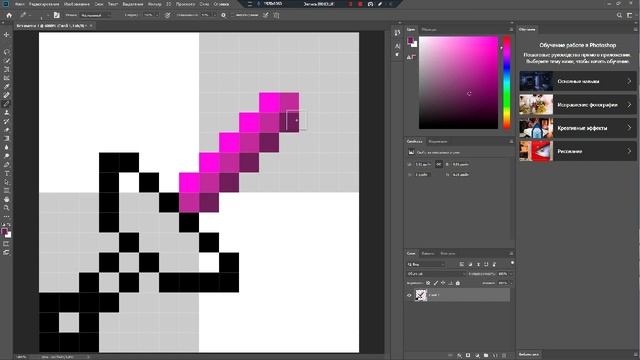
Task: Click the search icon at top right
Action: (x=619, y=15)
